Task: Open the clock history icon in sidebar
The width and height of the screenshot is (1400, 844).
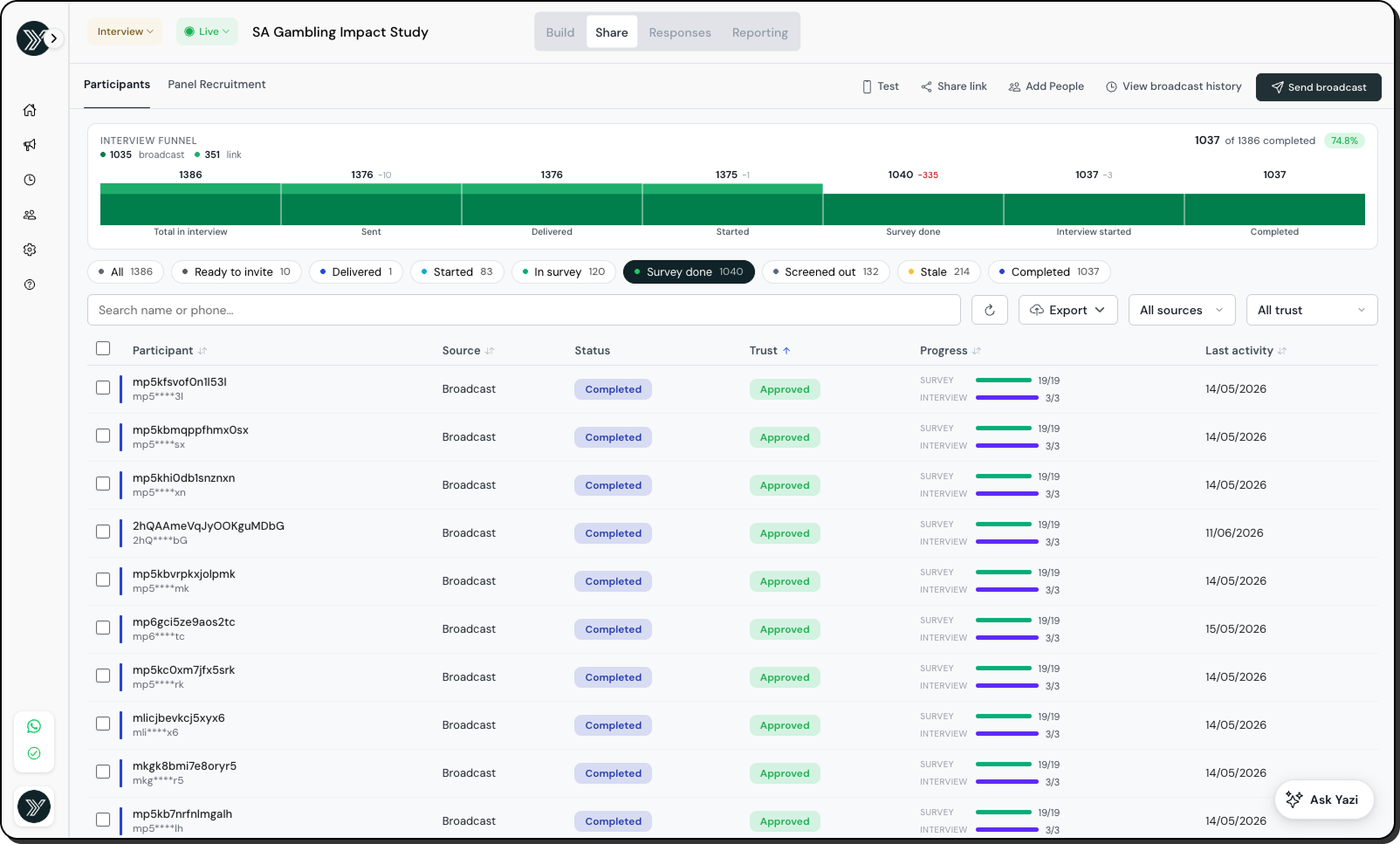Action: (x=30, y=180)
